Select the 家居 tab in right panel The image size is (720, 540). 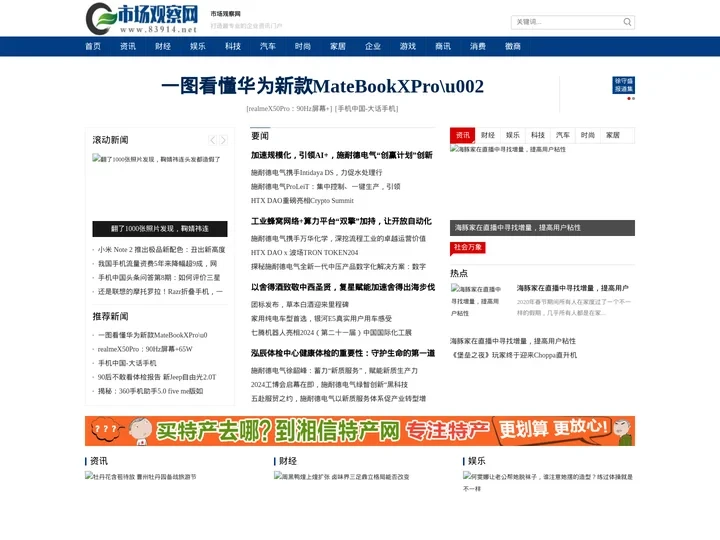(x=613, y=135)
